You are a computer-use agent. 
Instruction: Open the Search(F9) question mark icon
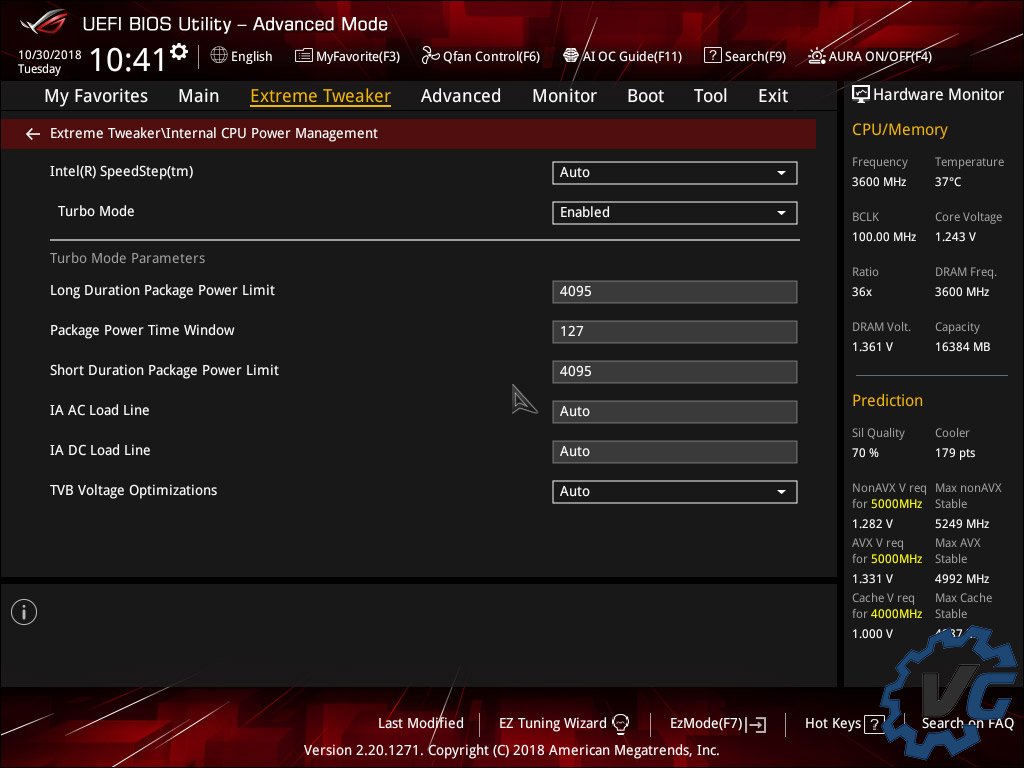pos(712,56)
